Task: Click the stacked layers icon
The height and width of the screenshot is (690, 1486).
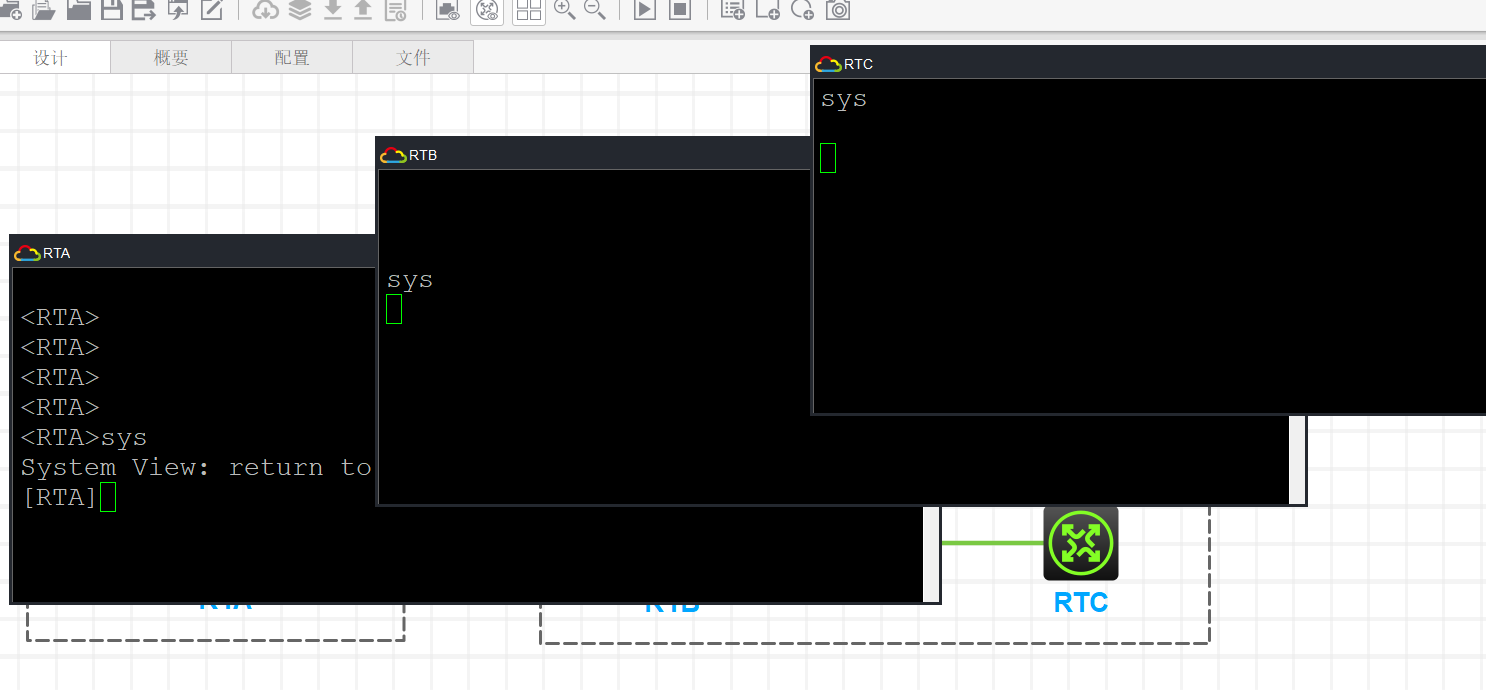Action: (x=299, y=10)
